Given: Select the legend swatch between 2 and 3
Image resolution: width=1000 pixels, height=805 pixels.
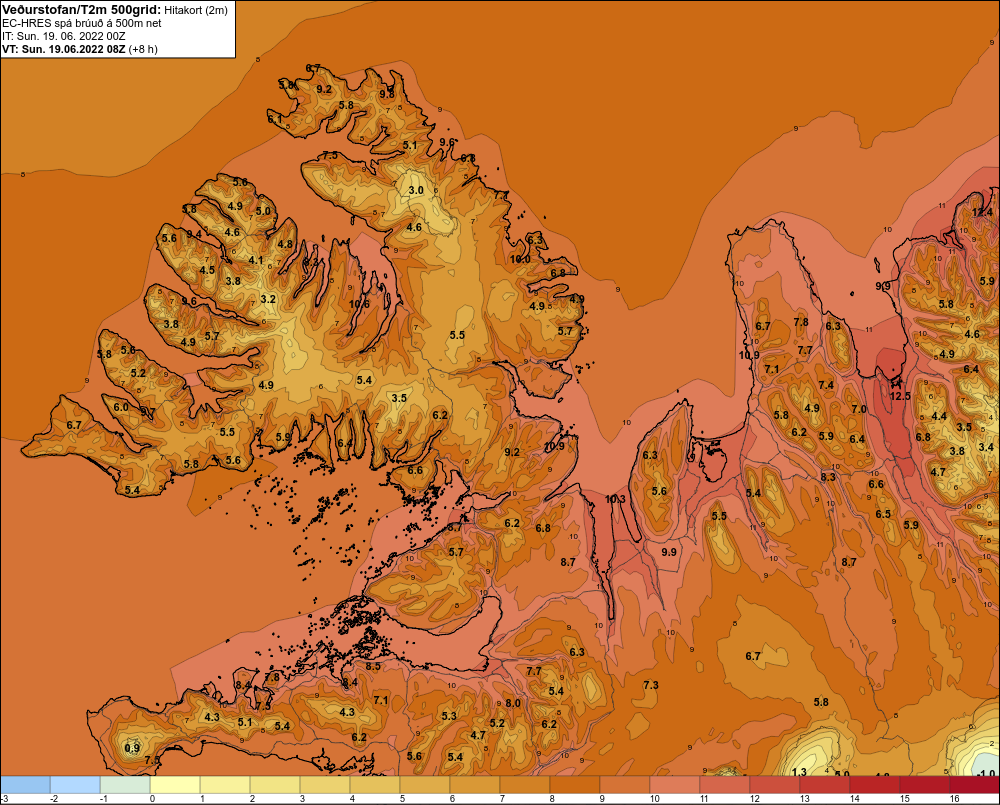Looking at the screenshot, I should 275,785.
